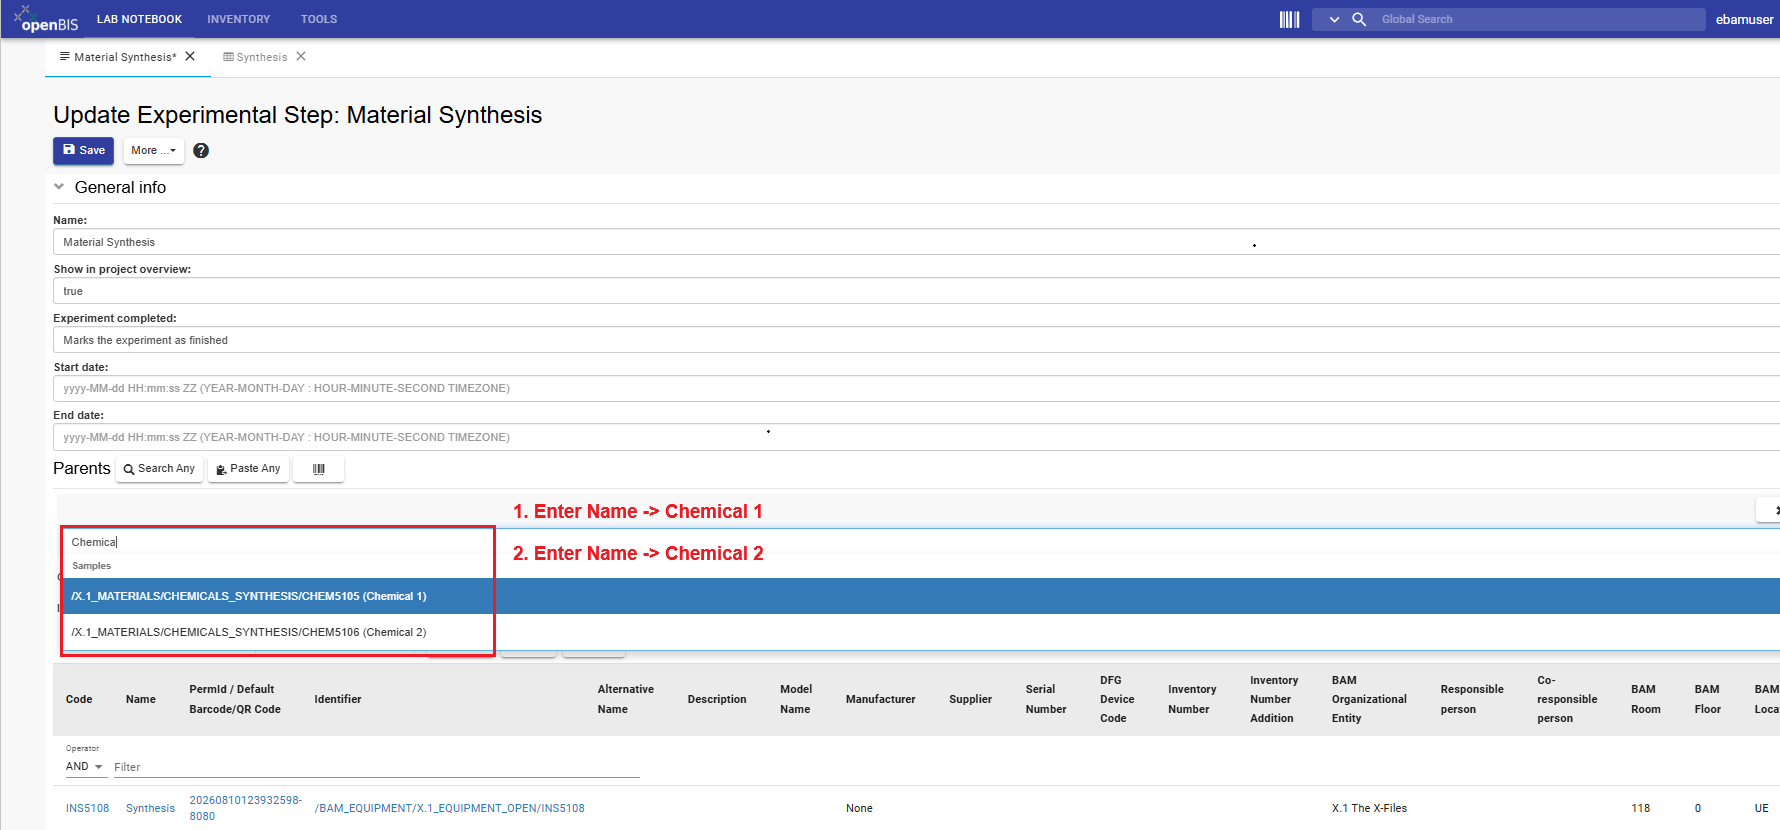Open the barcode scanner icon in header
The height and width of the screenshot is (830, 1780).
click(x=1289, y=19)
